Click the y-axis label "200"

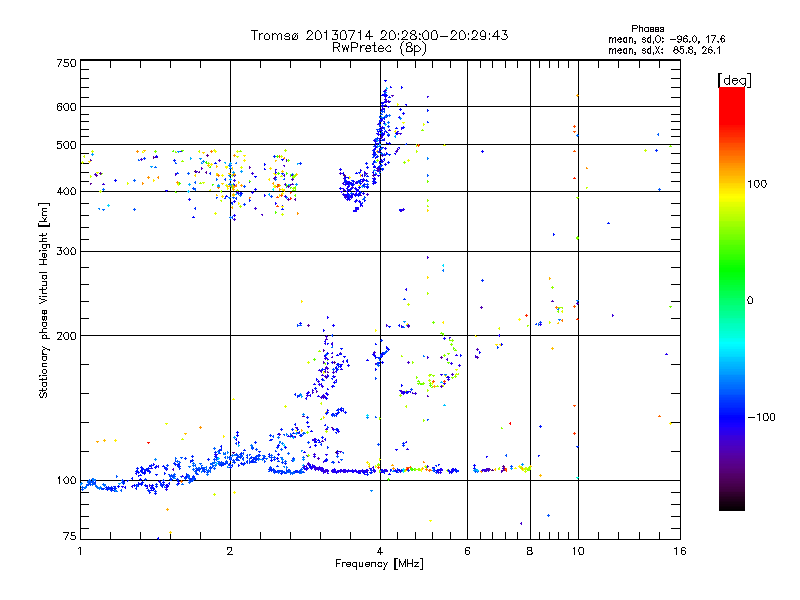[66, 336]
